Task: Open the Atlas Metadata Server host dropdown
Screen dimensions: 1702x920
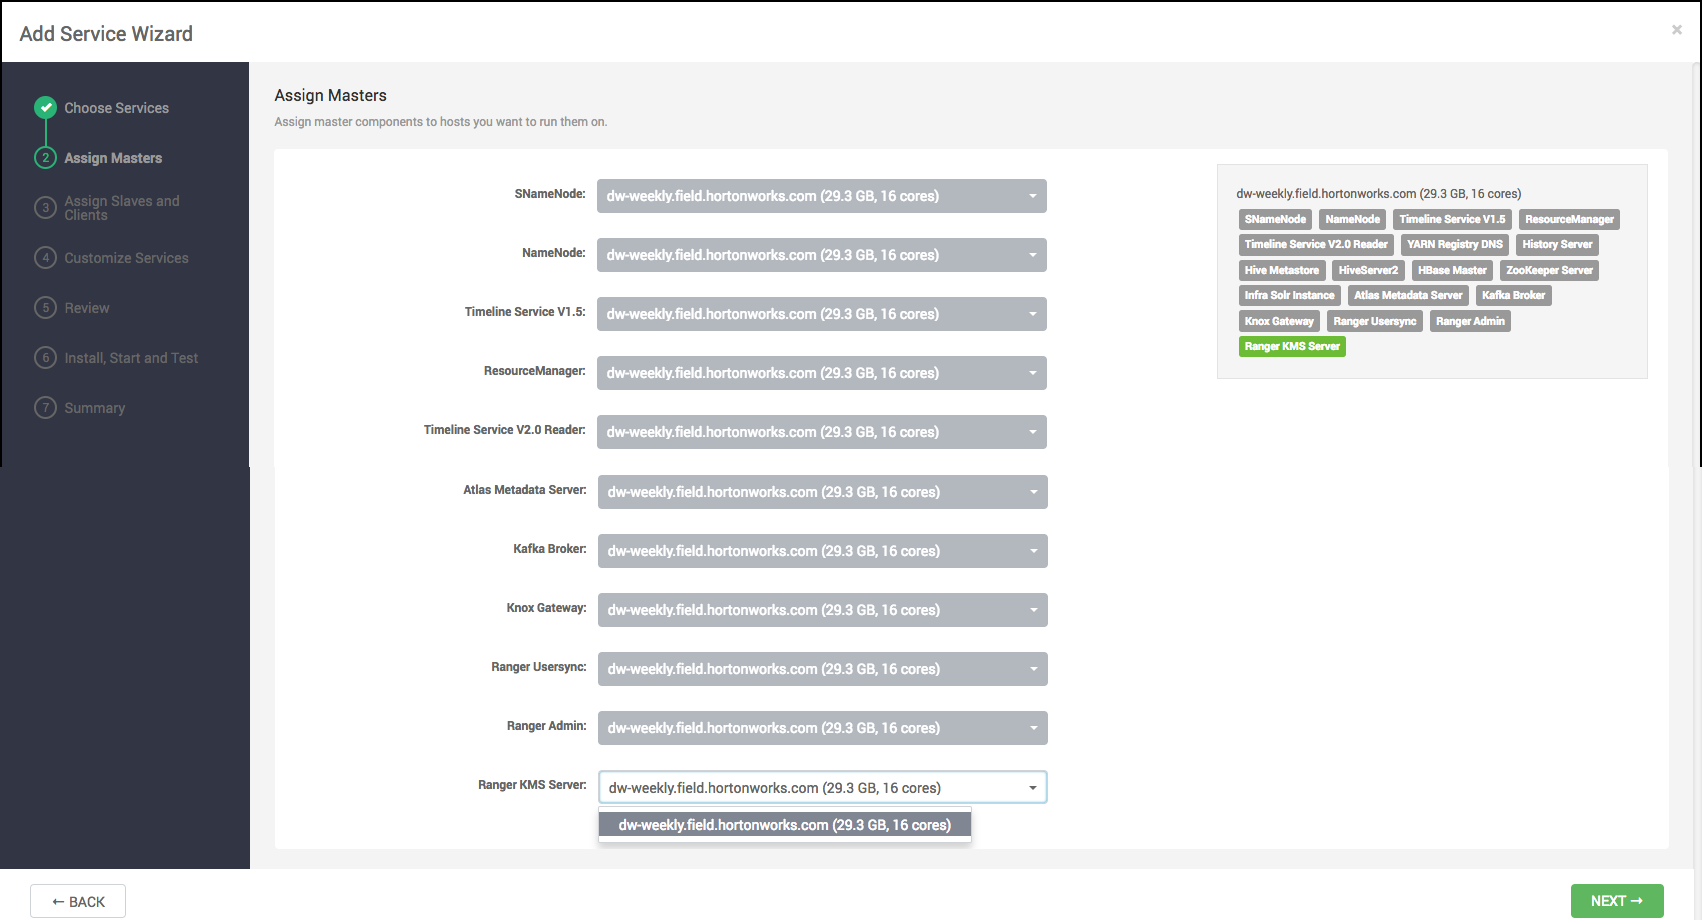Action: tap(823, 492)
